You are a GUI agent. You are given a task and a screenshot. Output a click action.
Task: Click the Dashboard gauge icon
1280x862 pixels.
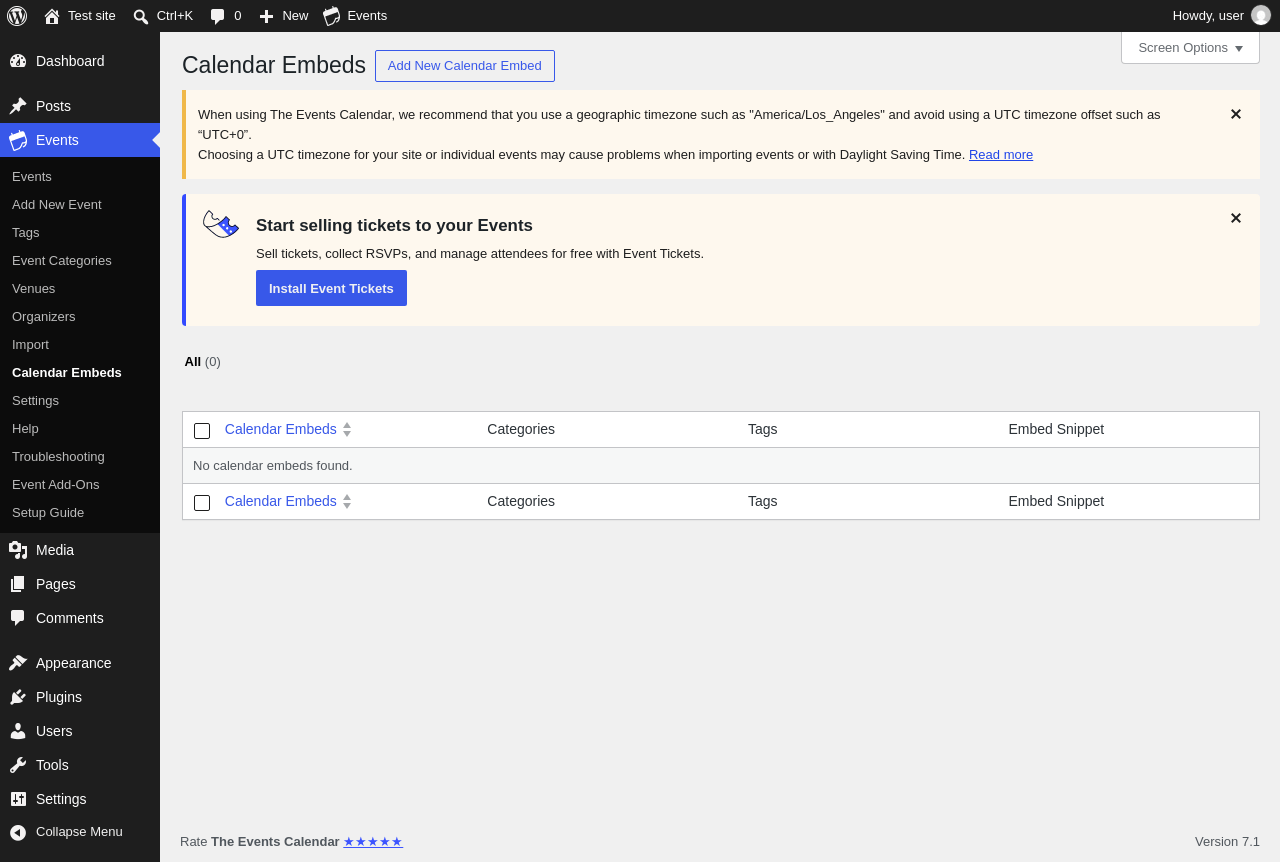pos(18,61)
